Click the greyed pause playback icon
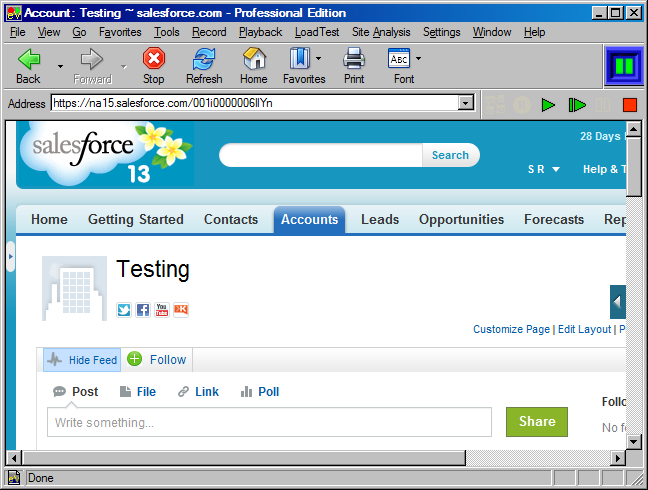Viewport: 648px width, 490px height. pyautogui.click(x=603, y=105)
